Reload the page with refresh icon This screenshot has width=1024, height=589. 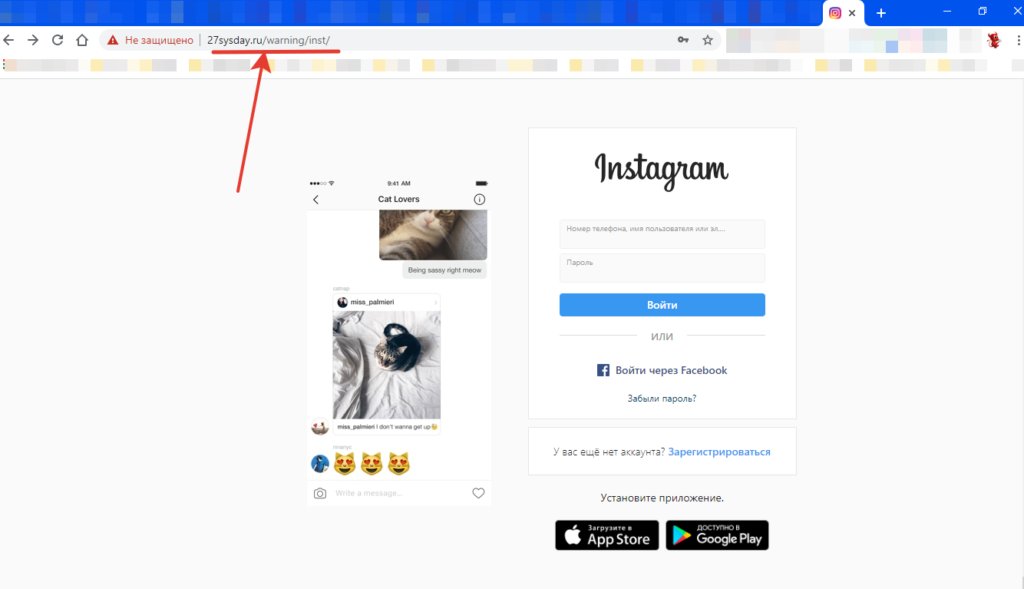click(57, 40)
